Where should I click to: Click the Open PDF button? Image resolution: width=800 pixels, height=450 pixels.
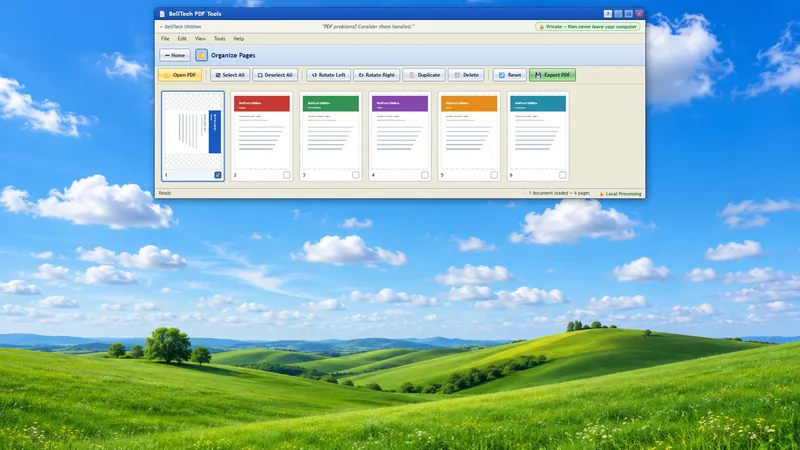(x=180, y=75)
